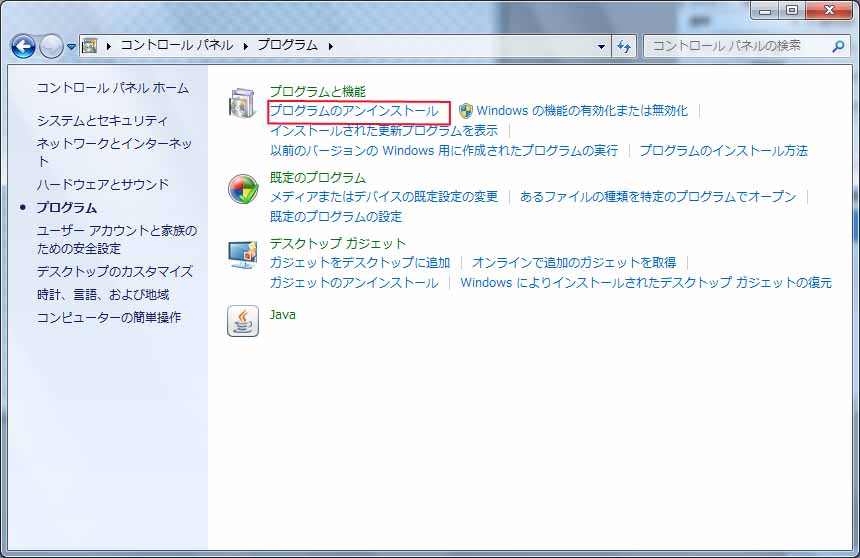Click the 既定のプログラム icon
This screenshot has width=860, height=558.
[243, 189]
